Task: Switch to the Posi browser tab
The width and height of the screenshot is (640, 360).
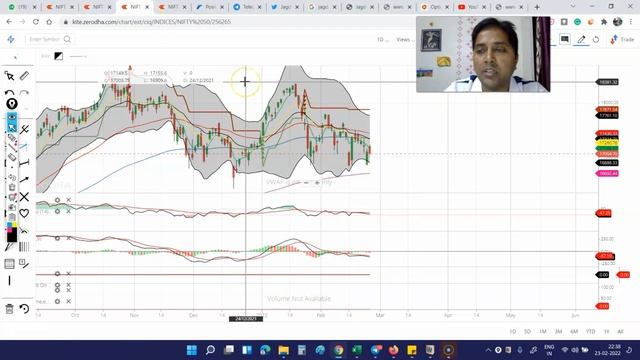Action: pyautogui.click(x=210, y=7)
